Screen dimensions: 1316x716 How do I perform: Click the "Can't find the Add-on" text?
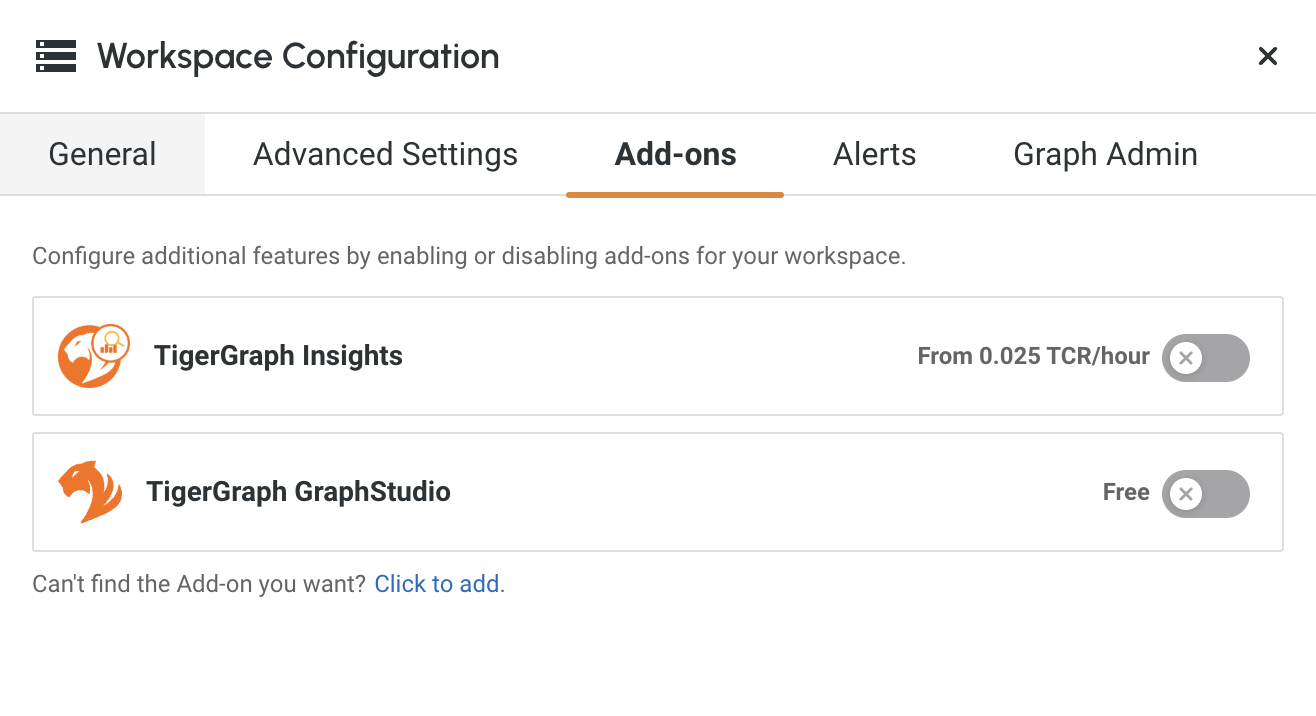pos(199,584)
